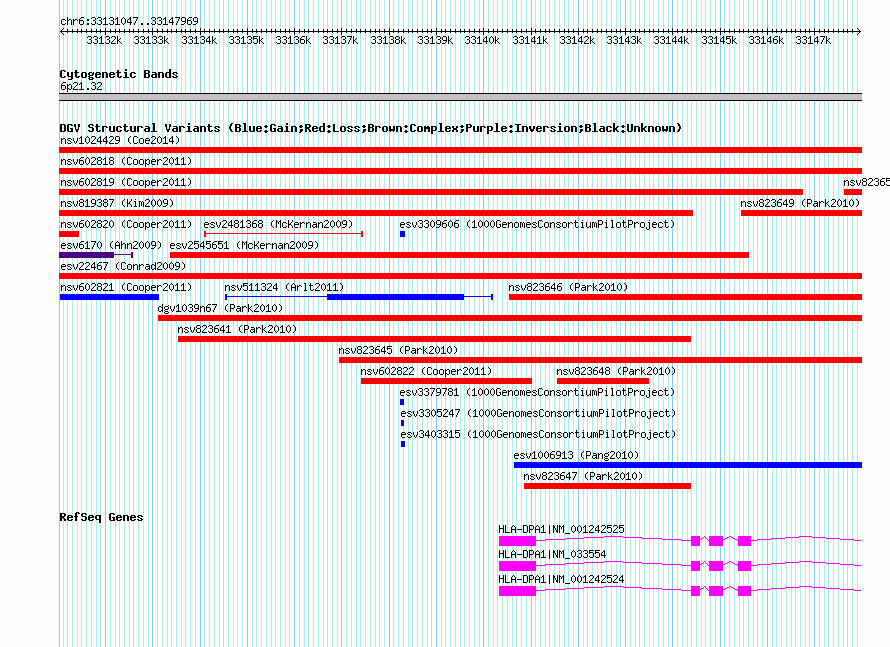The height and width of the screenshot is (647, 890).
Task: Select HLA-DPA1|NM_001242524 transcript label
Action: (561, 579)
